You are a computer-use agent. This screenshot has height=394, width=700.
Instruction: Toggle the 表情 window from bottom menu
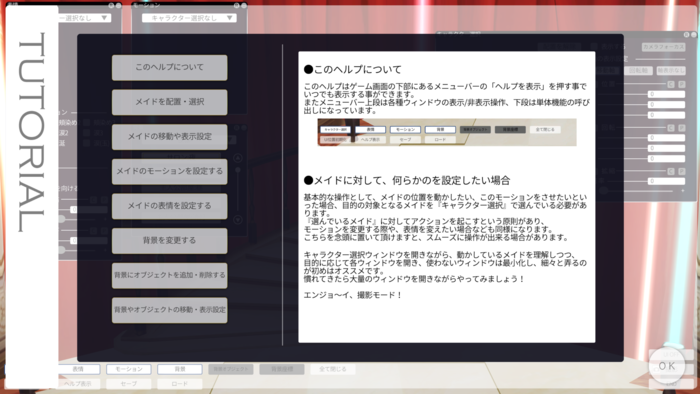[79, 369]
